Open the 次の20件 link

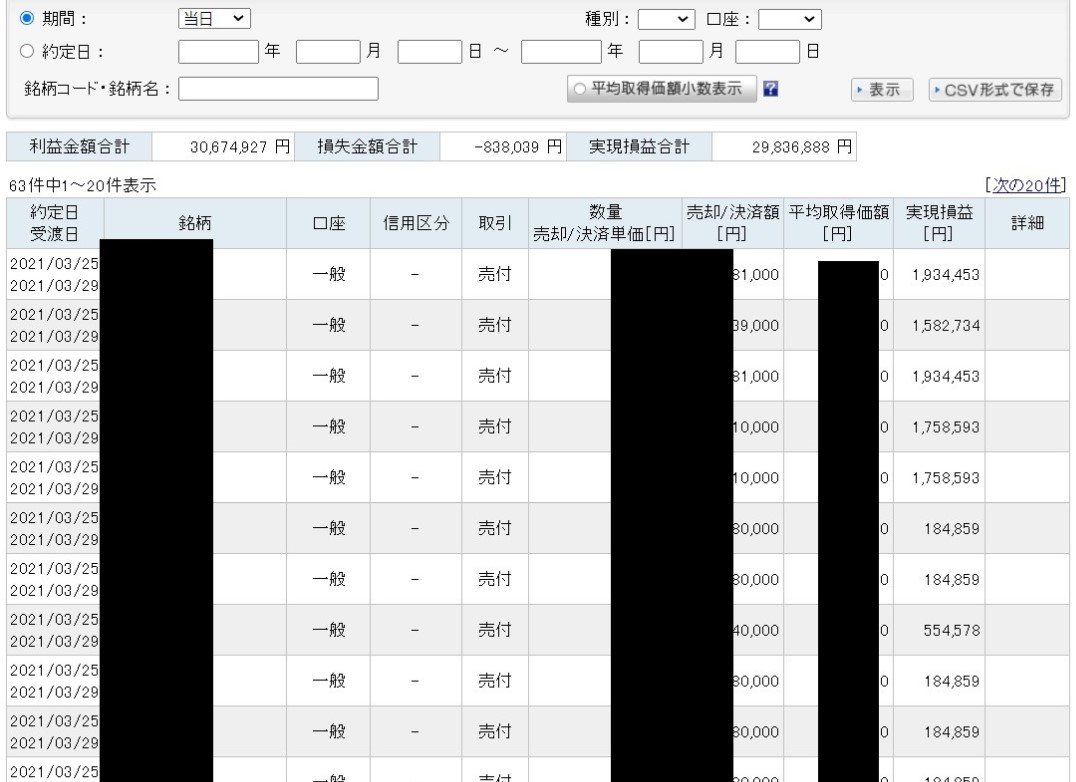tap(1026, 185)
